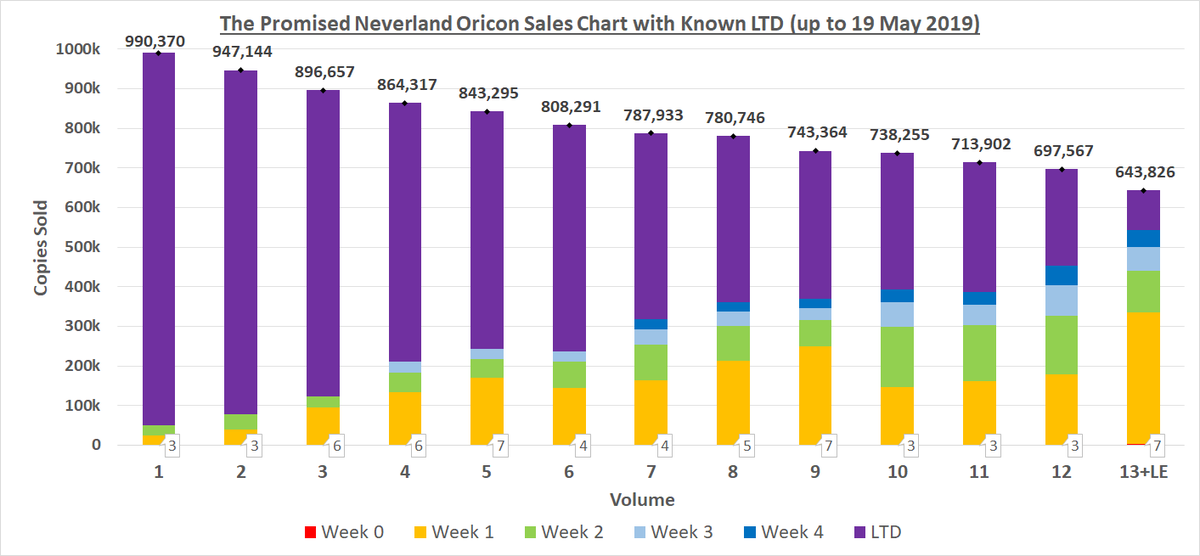Click the Week 4 dark blue legend swatch
This screenshot has height=556, width=1200.
pos(749,532)
